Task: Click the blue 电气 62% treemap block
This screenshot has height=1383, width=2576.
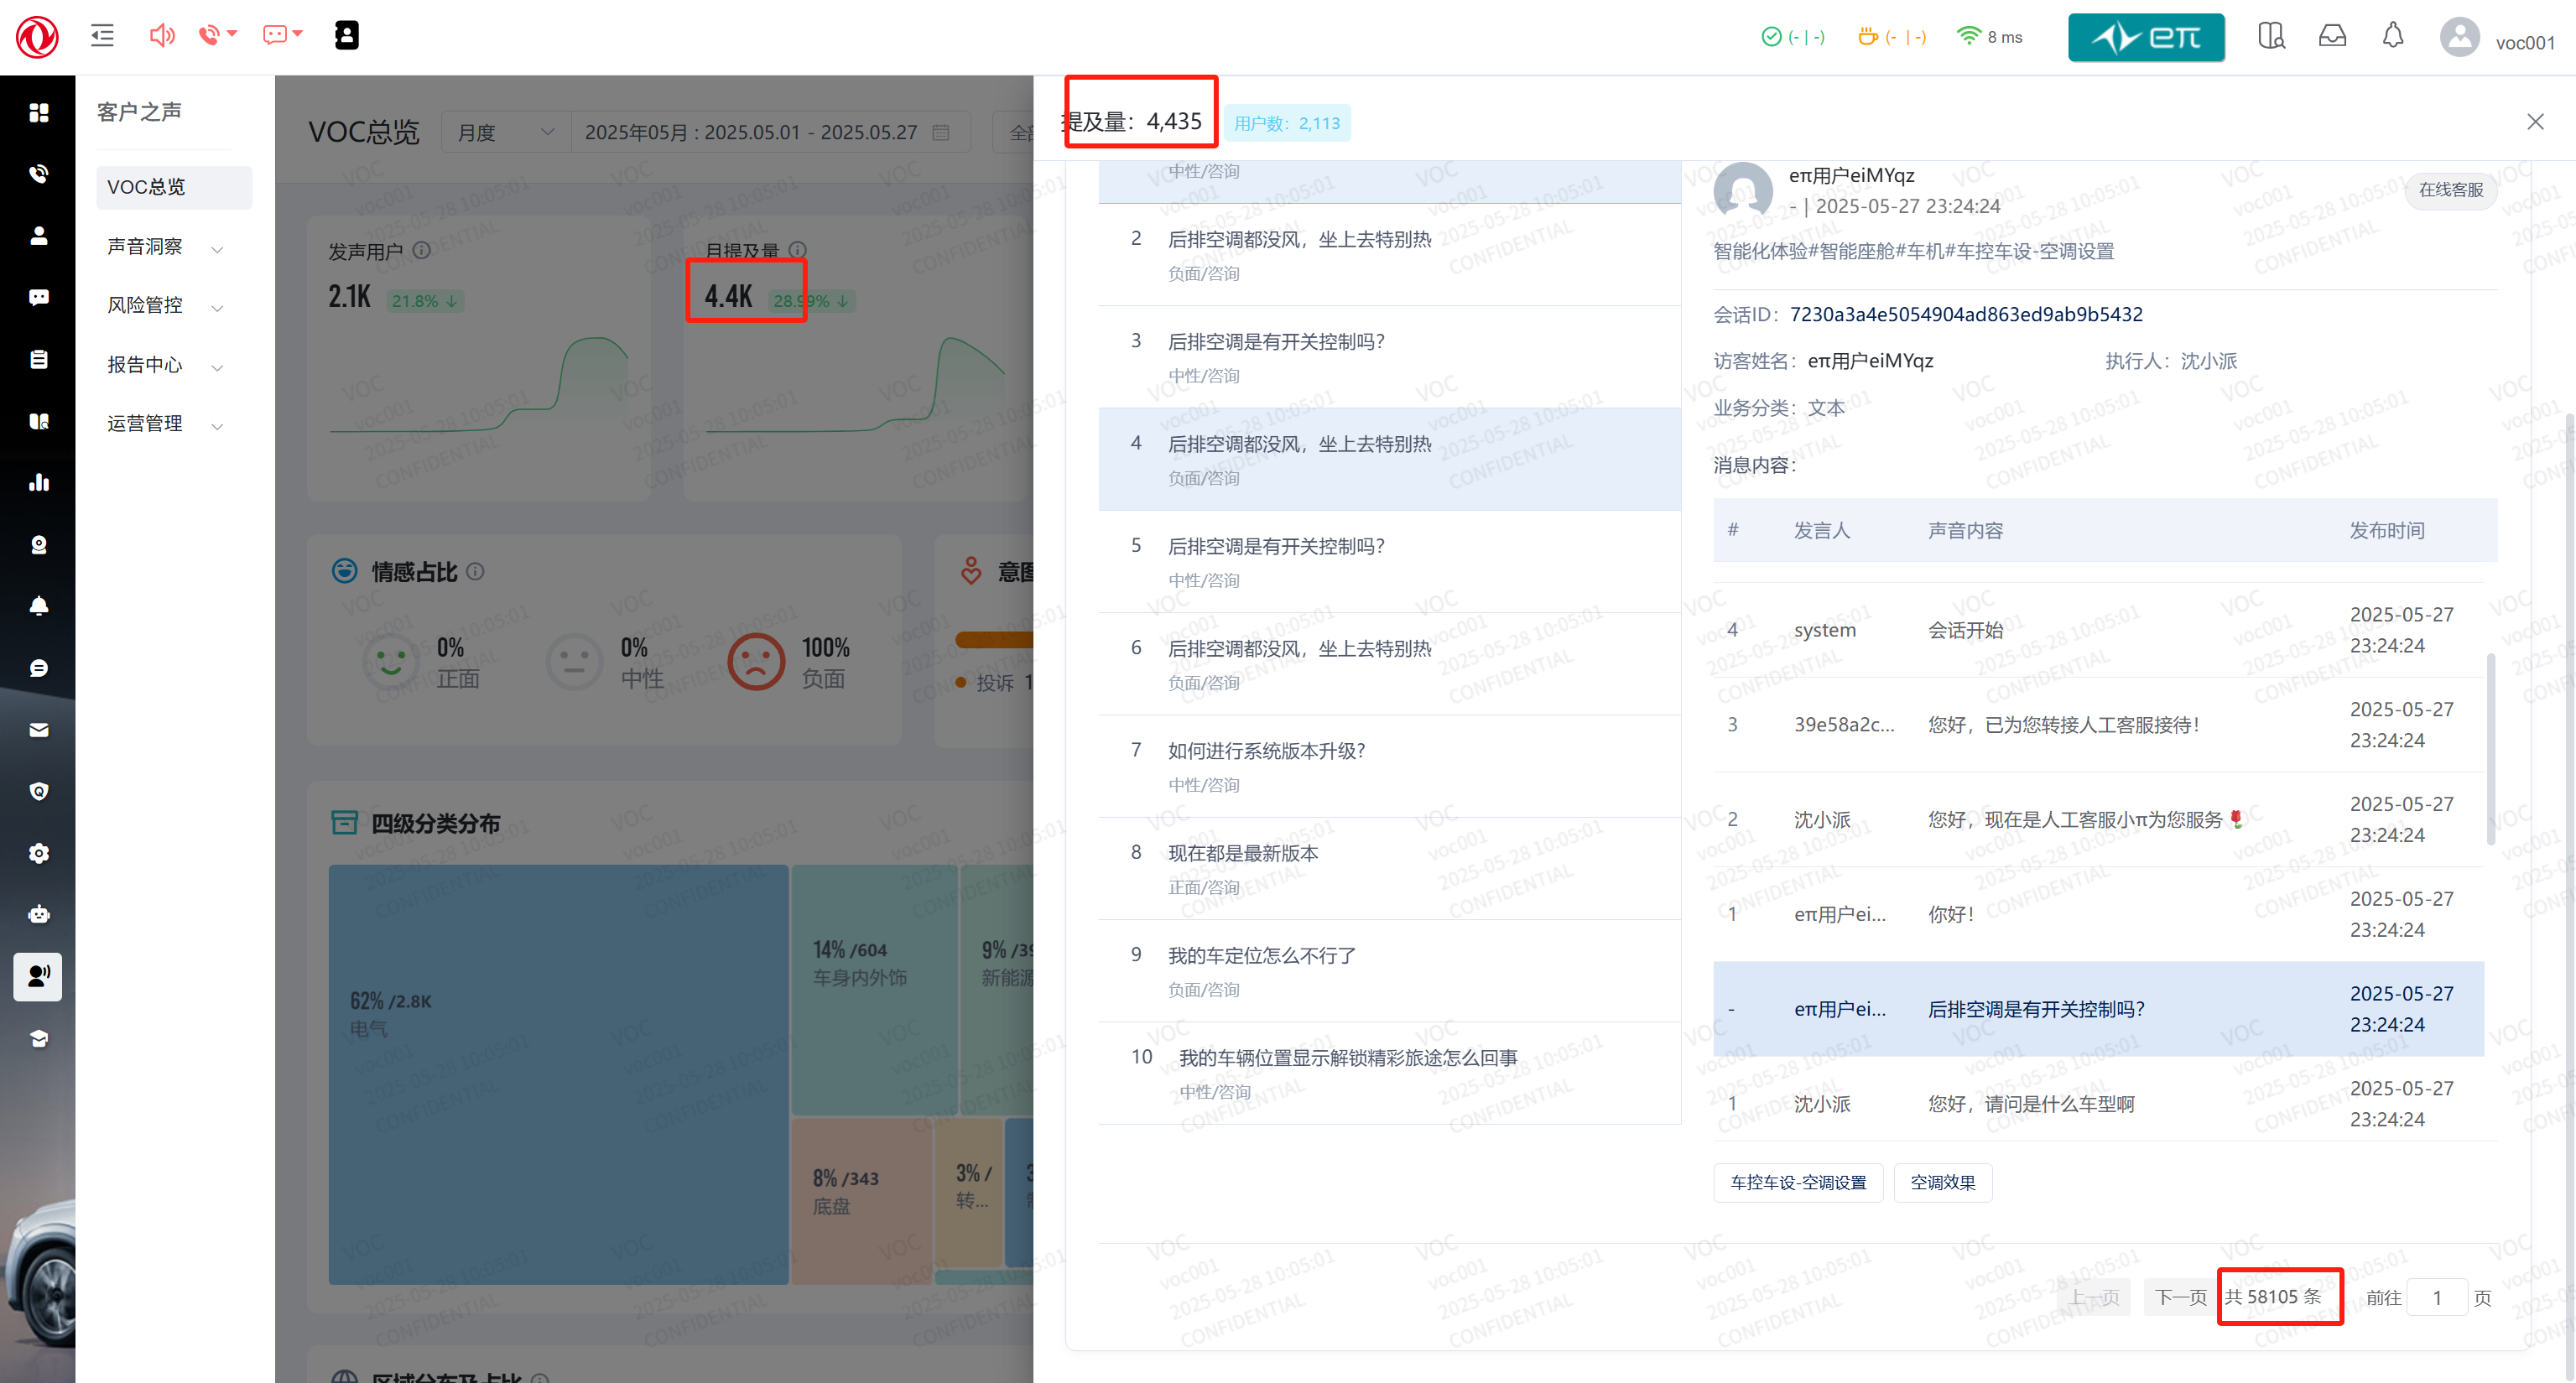Action: click(558, 1074)
